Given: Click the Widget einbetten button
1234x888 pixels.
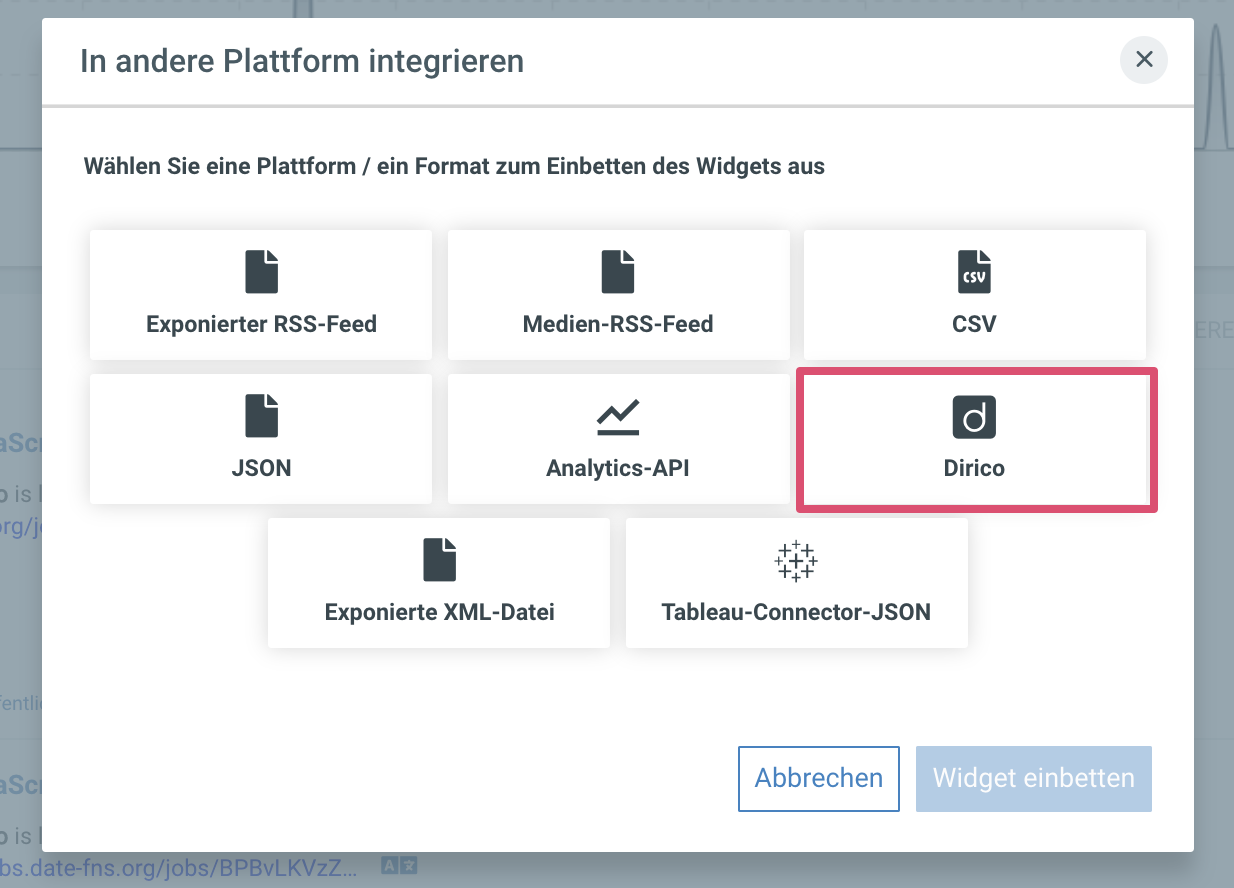Looking at the screenshot, I should click(1034, 779).
